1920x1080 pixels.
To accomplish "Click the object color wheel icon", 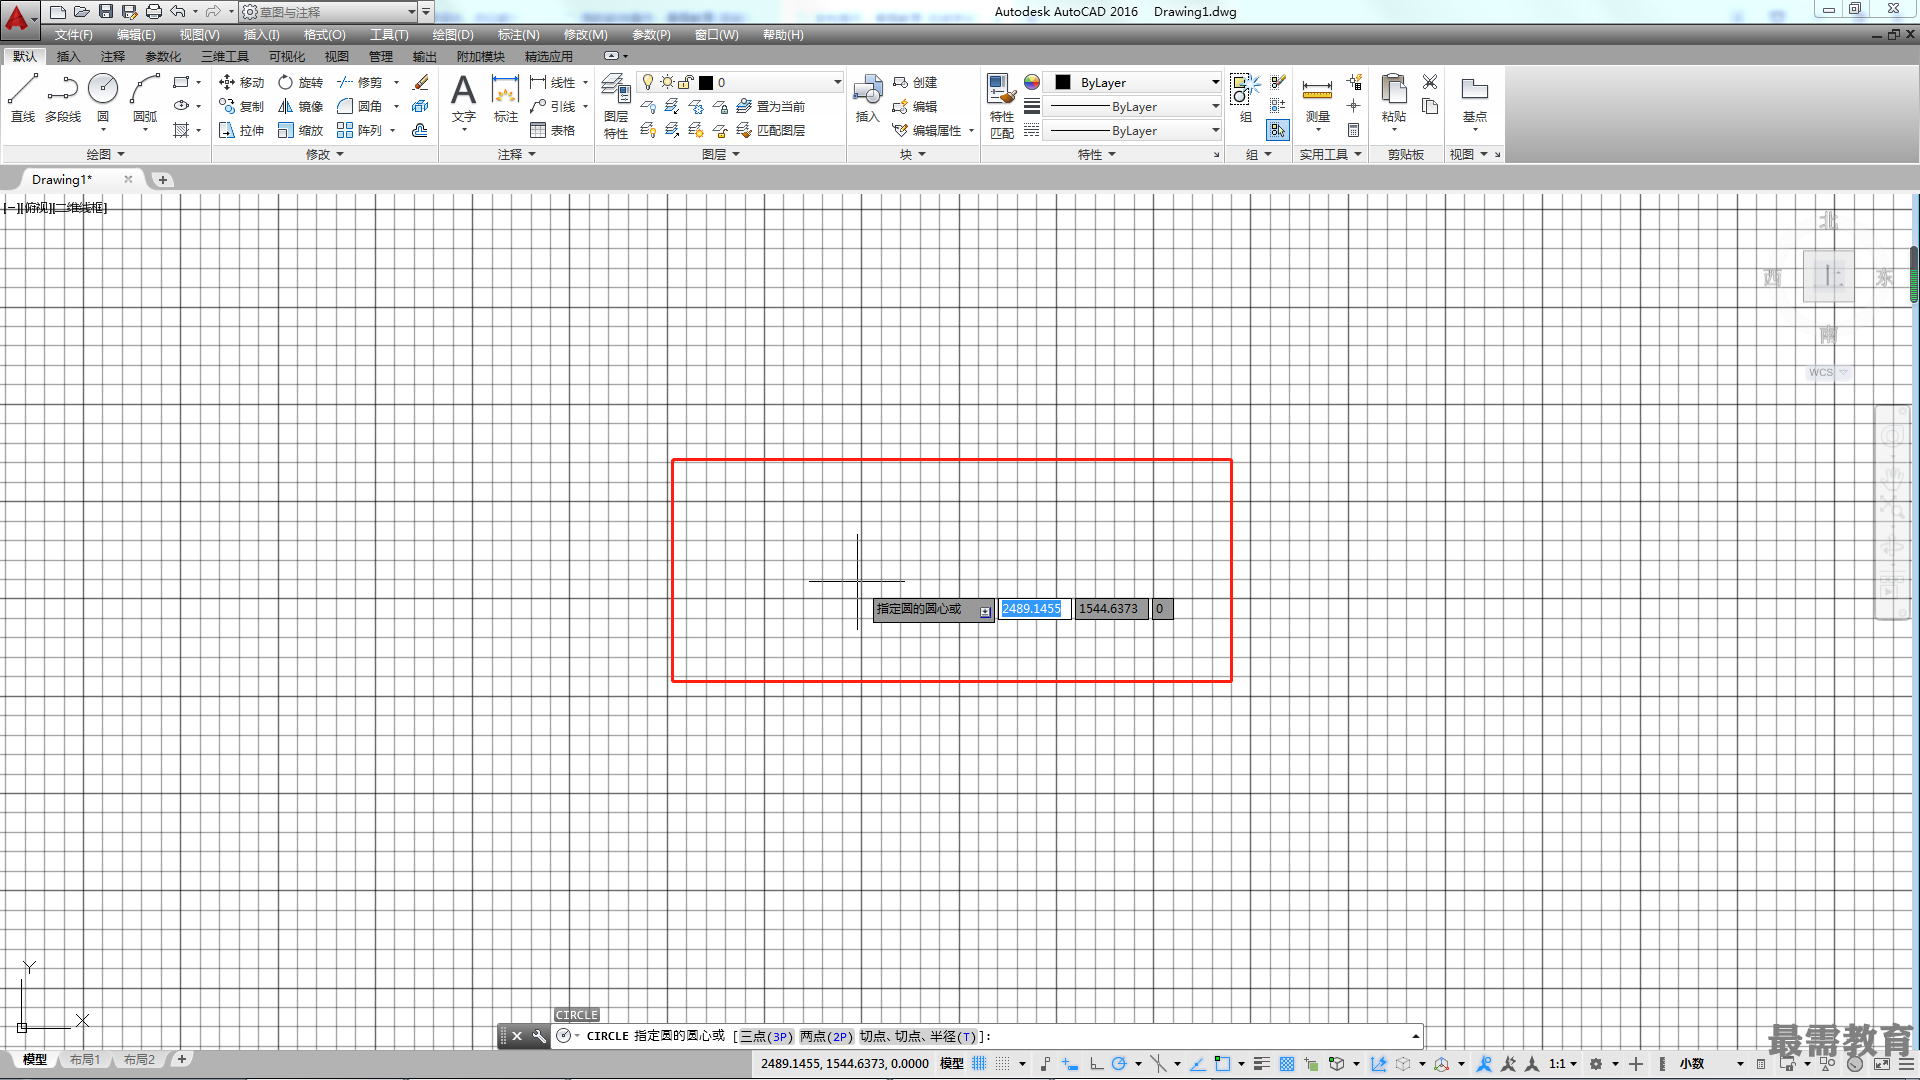I will click(1032, 82).
